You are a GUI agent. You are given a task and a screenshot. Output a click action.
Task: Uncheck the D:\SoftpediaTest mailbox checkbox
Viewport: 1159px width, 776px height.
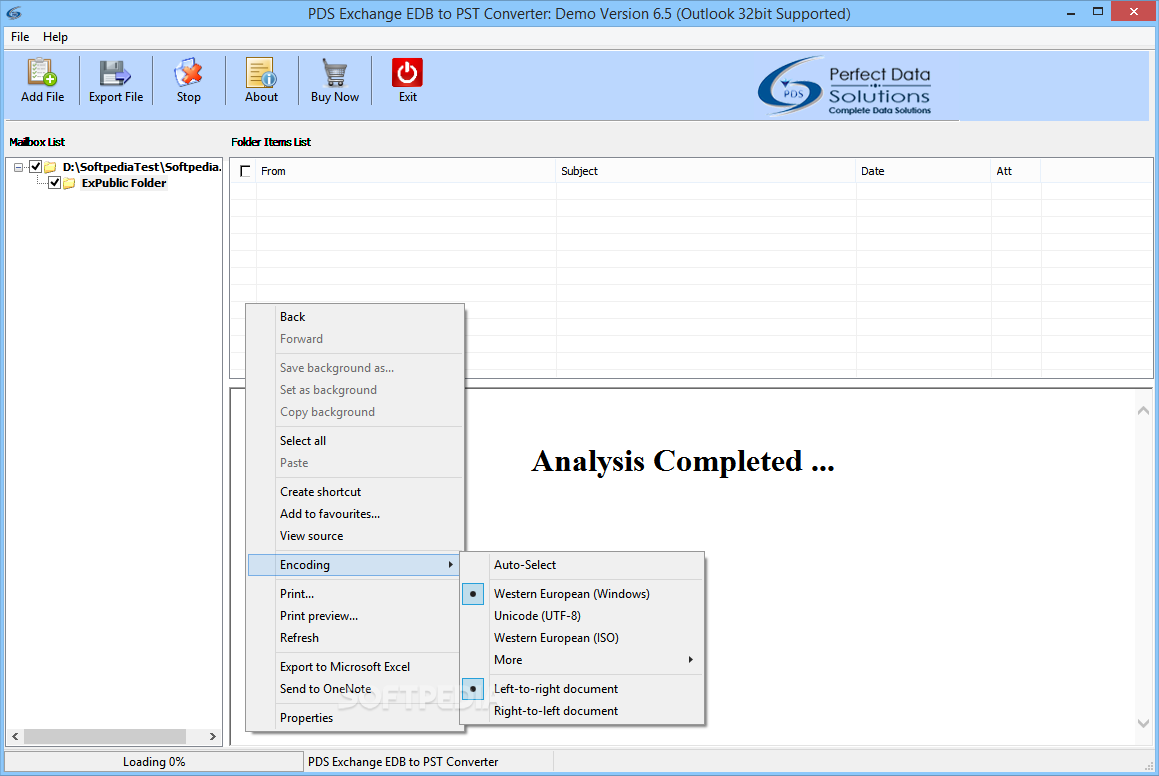pyautogui.click(x=35, y=167)
